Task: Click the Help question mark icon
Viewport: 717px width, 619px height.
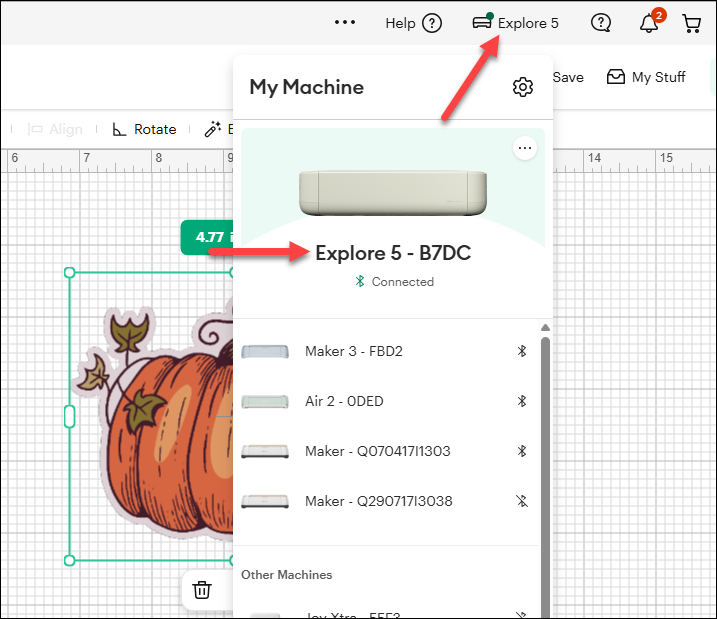Action: point(432,23)
